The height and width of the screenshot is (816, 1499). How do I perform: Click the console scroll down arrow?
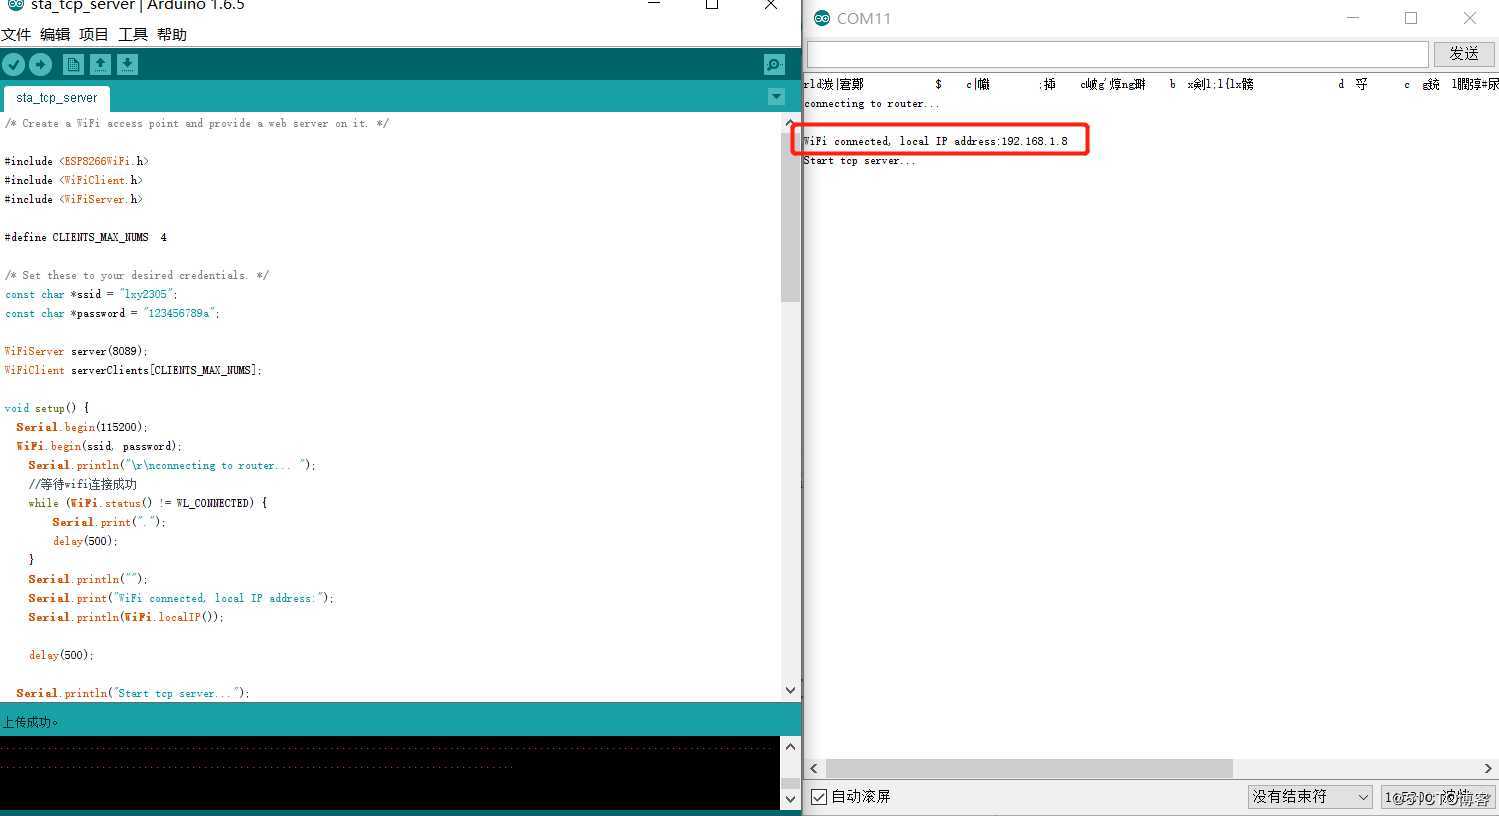click(x=790, y=799)
